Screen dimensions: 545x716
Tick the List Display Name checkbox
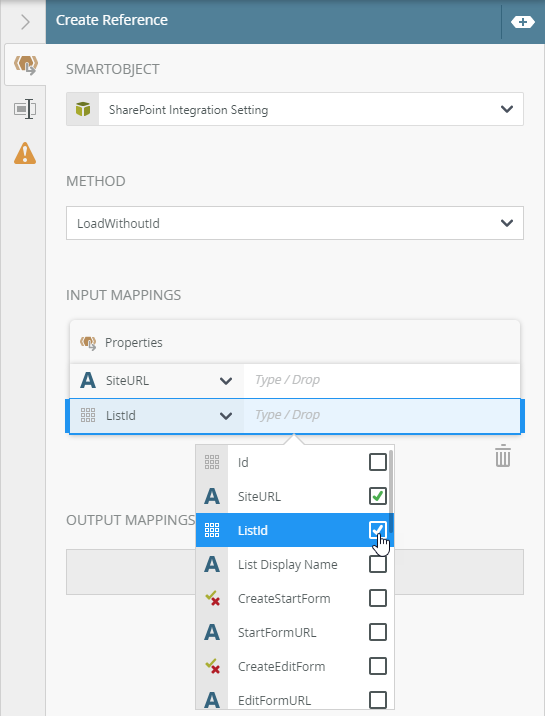[377, 564]
